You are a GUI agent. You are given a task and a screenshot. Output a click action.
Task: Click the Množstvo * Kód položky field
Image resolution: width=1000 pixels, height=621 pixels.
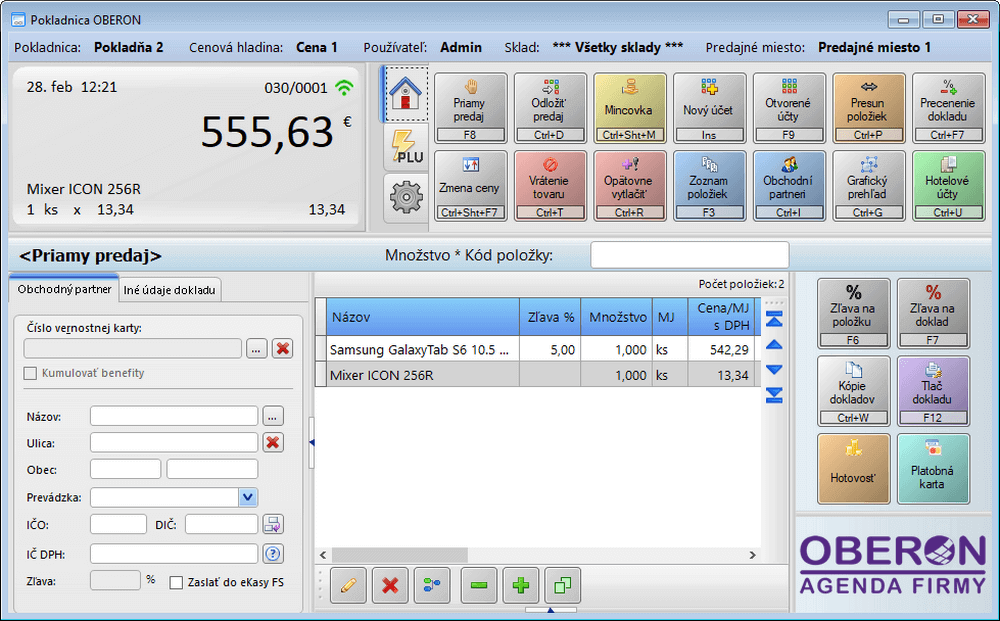point(689,255)
